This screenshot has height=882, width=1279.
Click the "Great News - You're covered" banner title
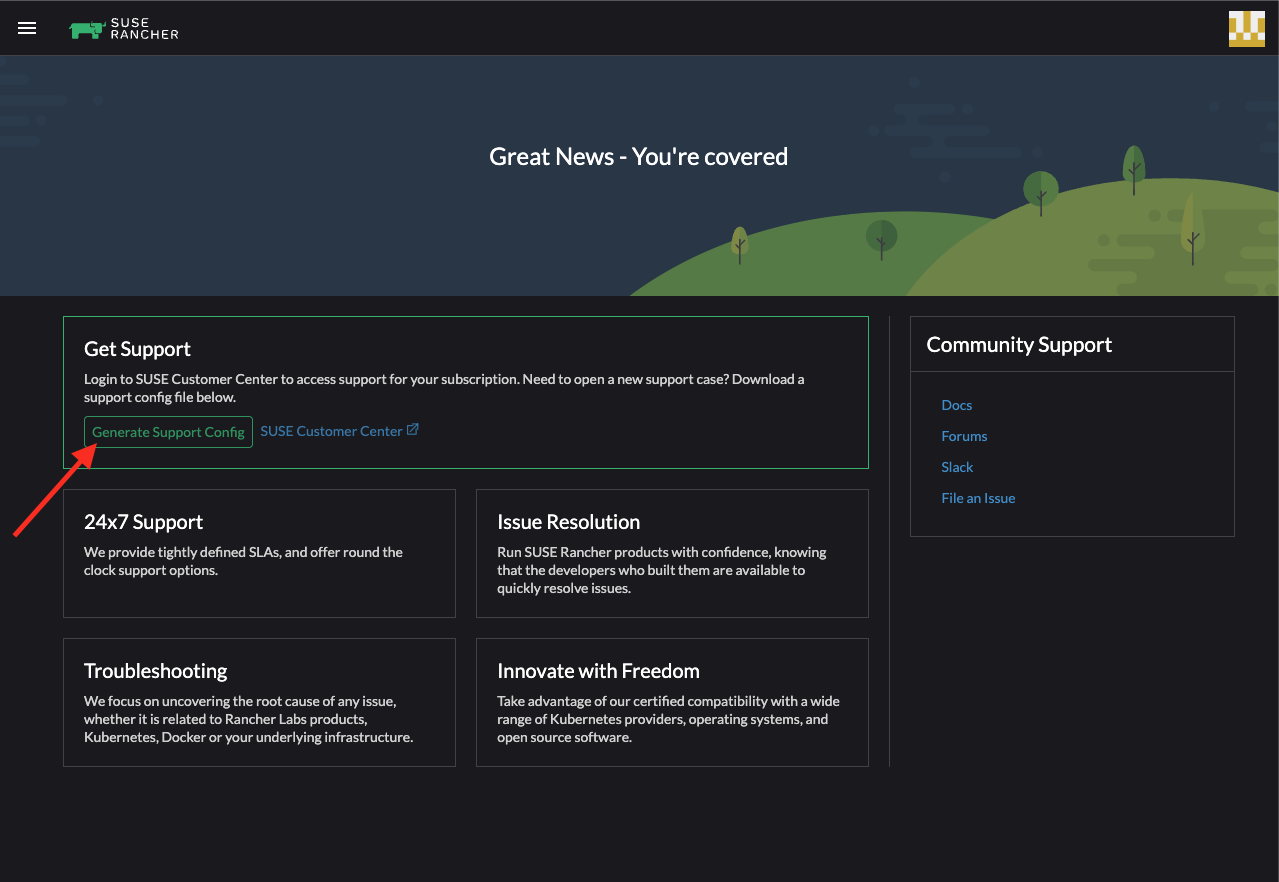(x=638, y=157)
